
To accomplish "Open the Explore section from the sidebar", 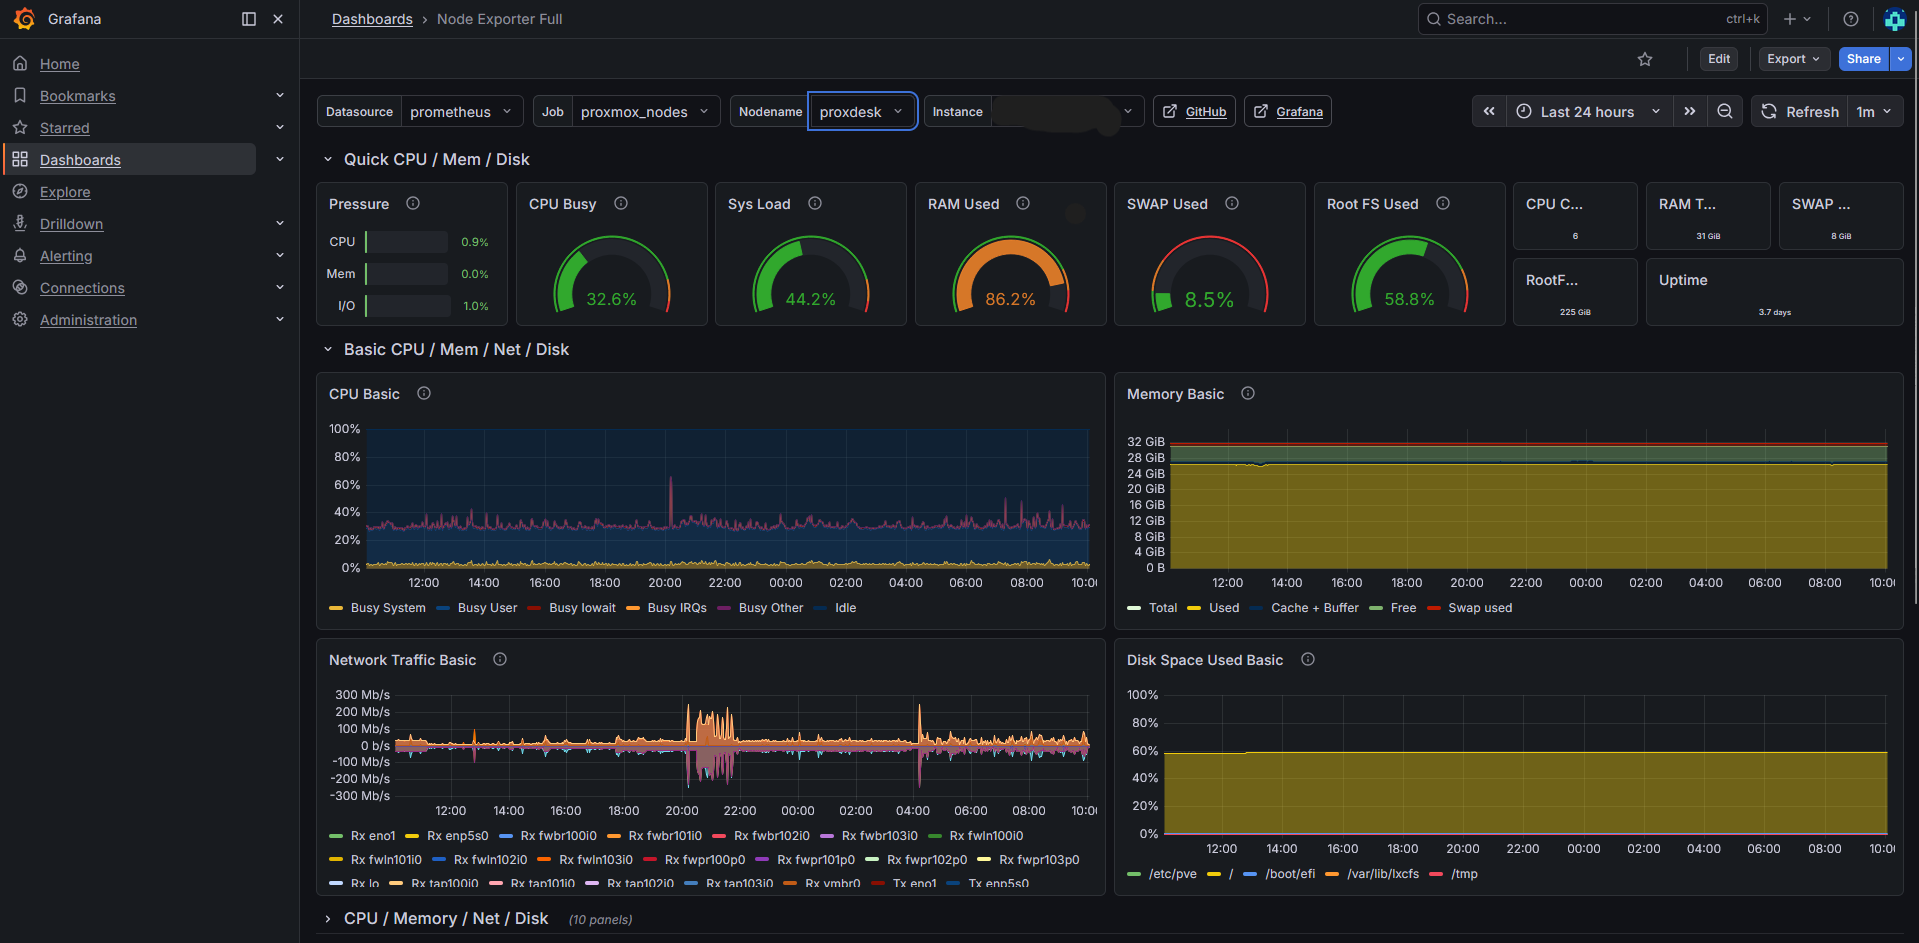I will [x=65, y=191].
